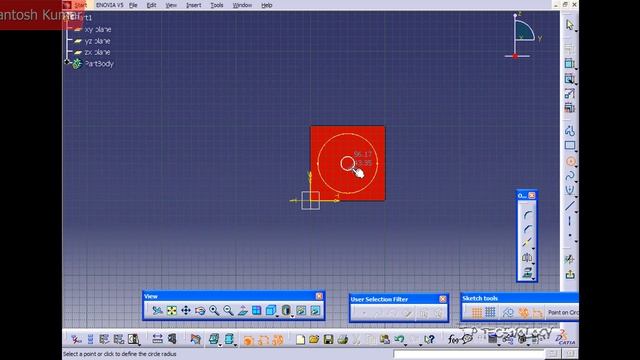Image resolution: width=640 pixels, height=360 pixels.
Task: Click the status bar command input field
Action: pyautogui.click(x=469, y=354)
